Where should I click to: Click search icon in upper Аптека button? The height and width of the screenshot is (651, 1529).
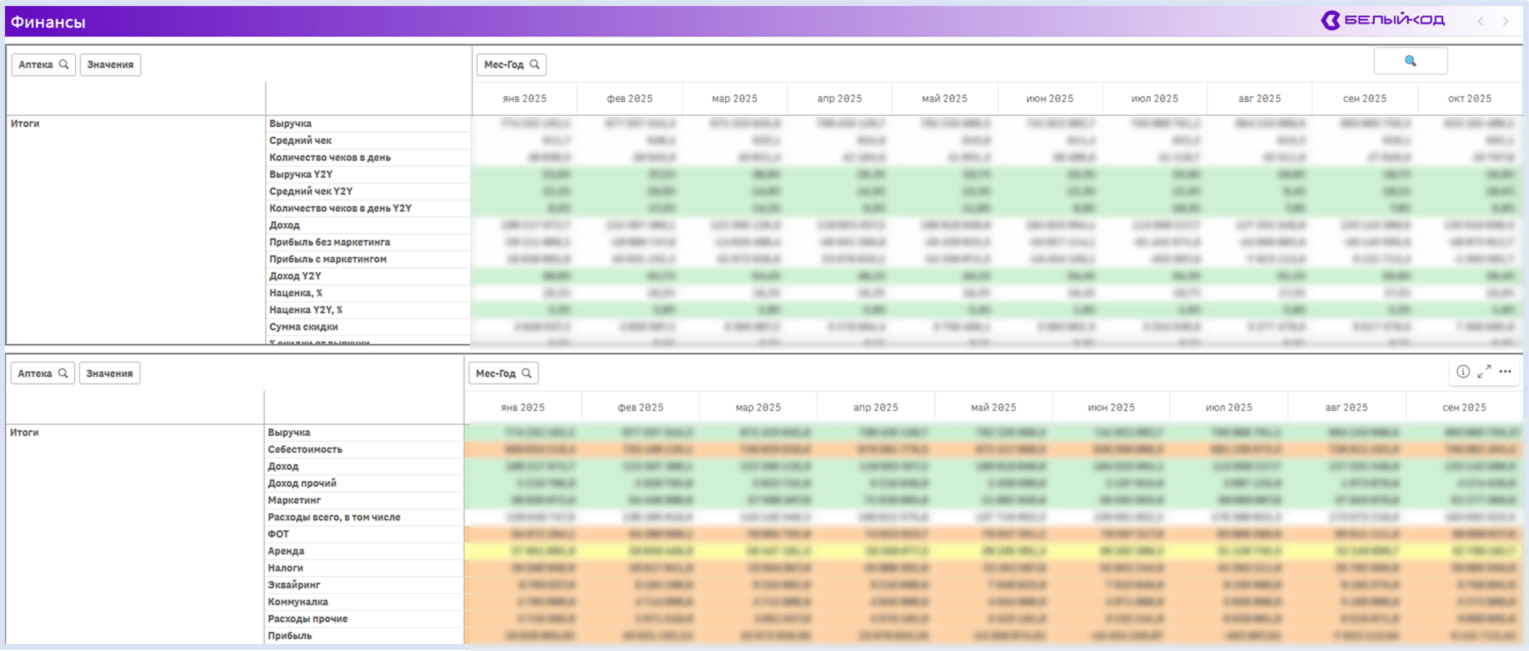pyautogui.click(x=64, y=64)
